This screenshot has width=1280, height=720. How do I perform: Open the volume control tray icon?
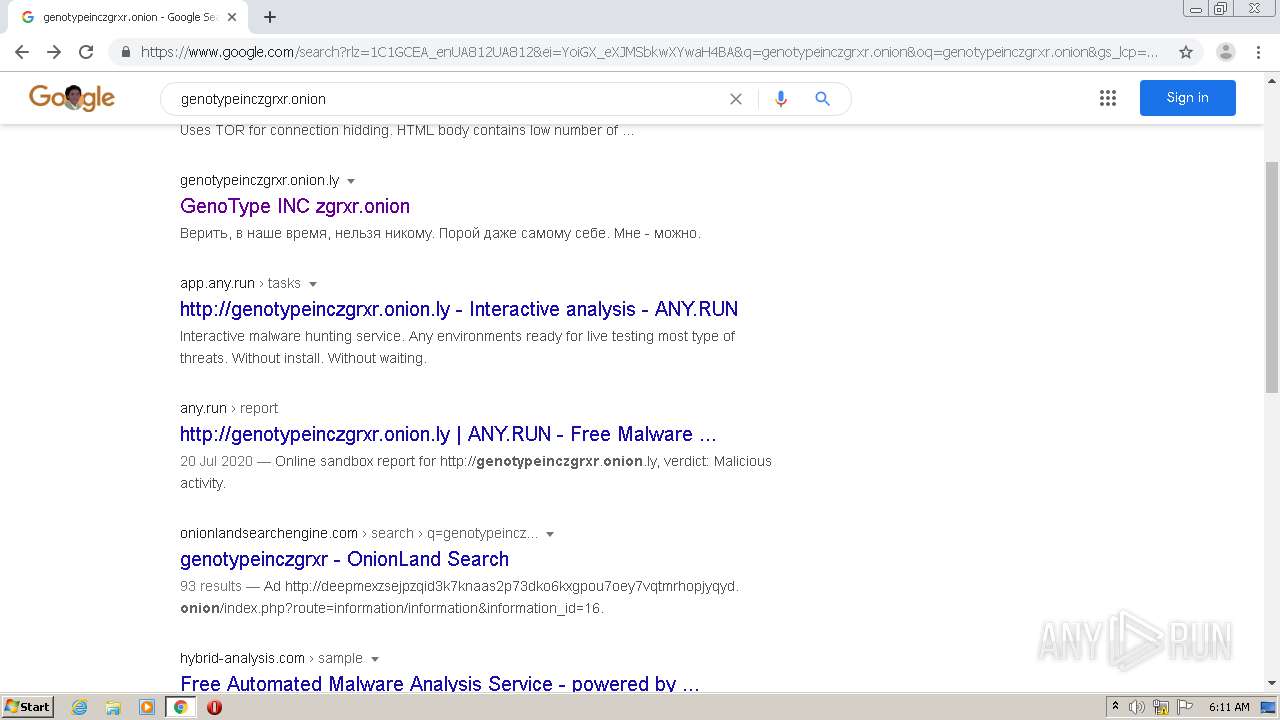click(x=1137, y=707)
